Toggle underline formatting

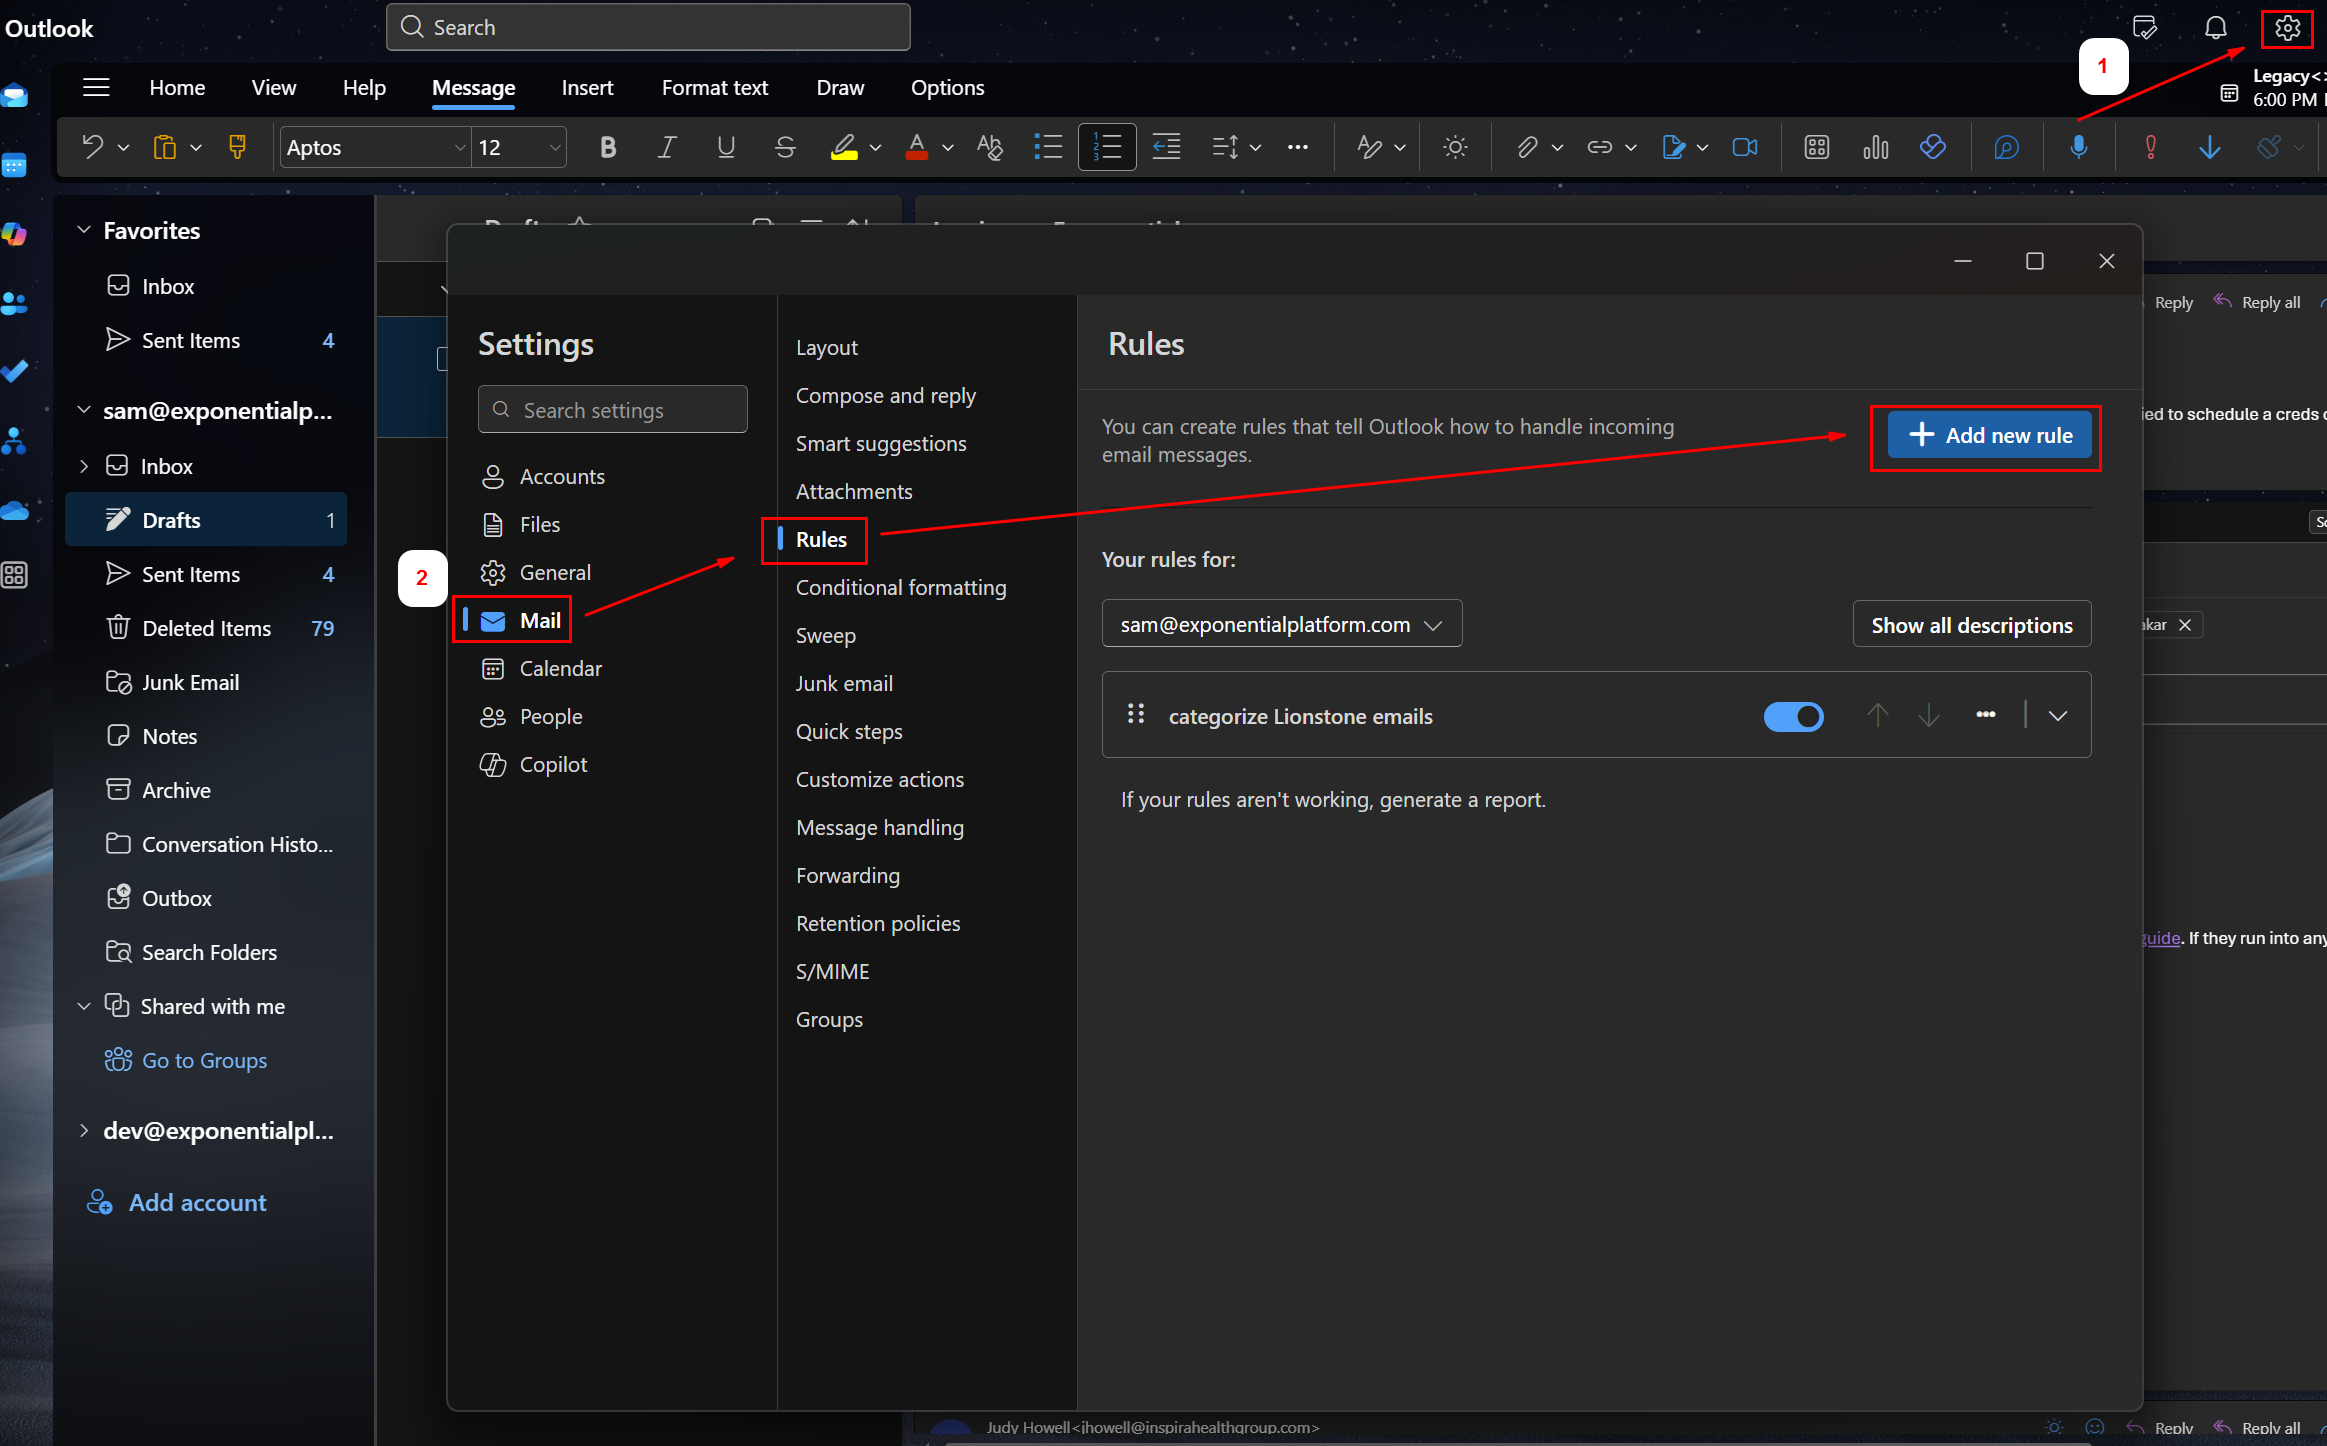pos(726,148)
